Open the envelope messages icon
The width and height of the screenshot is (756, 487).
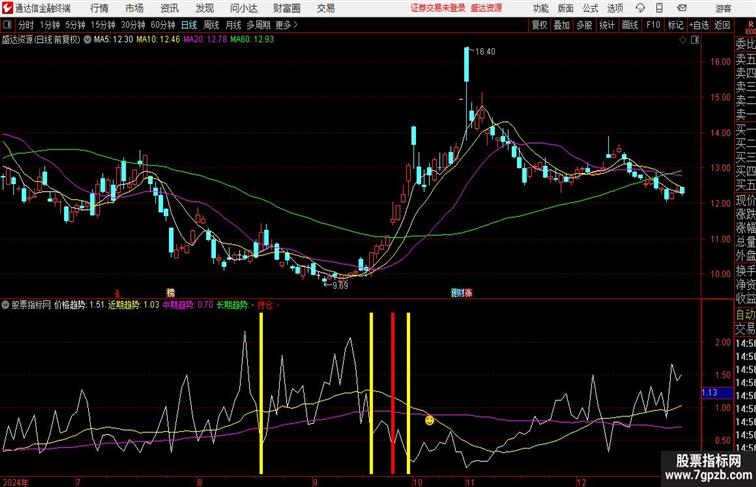tap(681, 8)
